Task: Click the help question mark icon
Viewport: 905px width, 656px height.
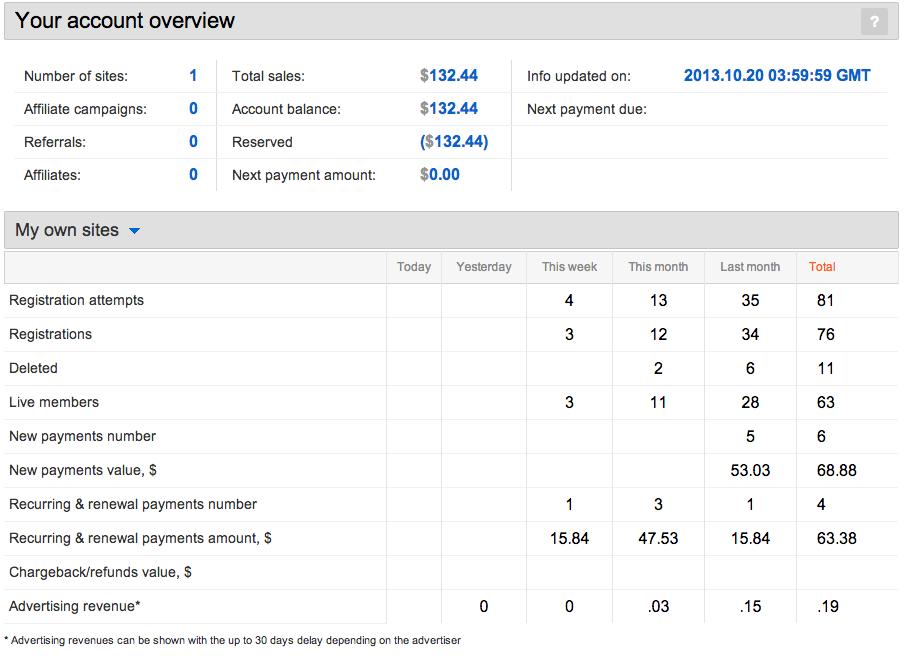Action: tap(874, 21)
